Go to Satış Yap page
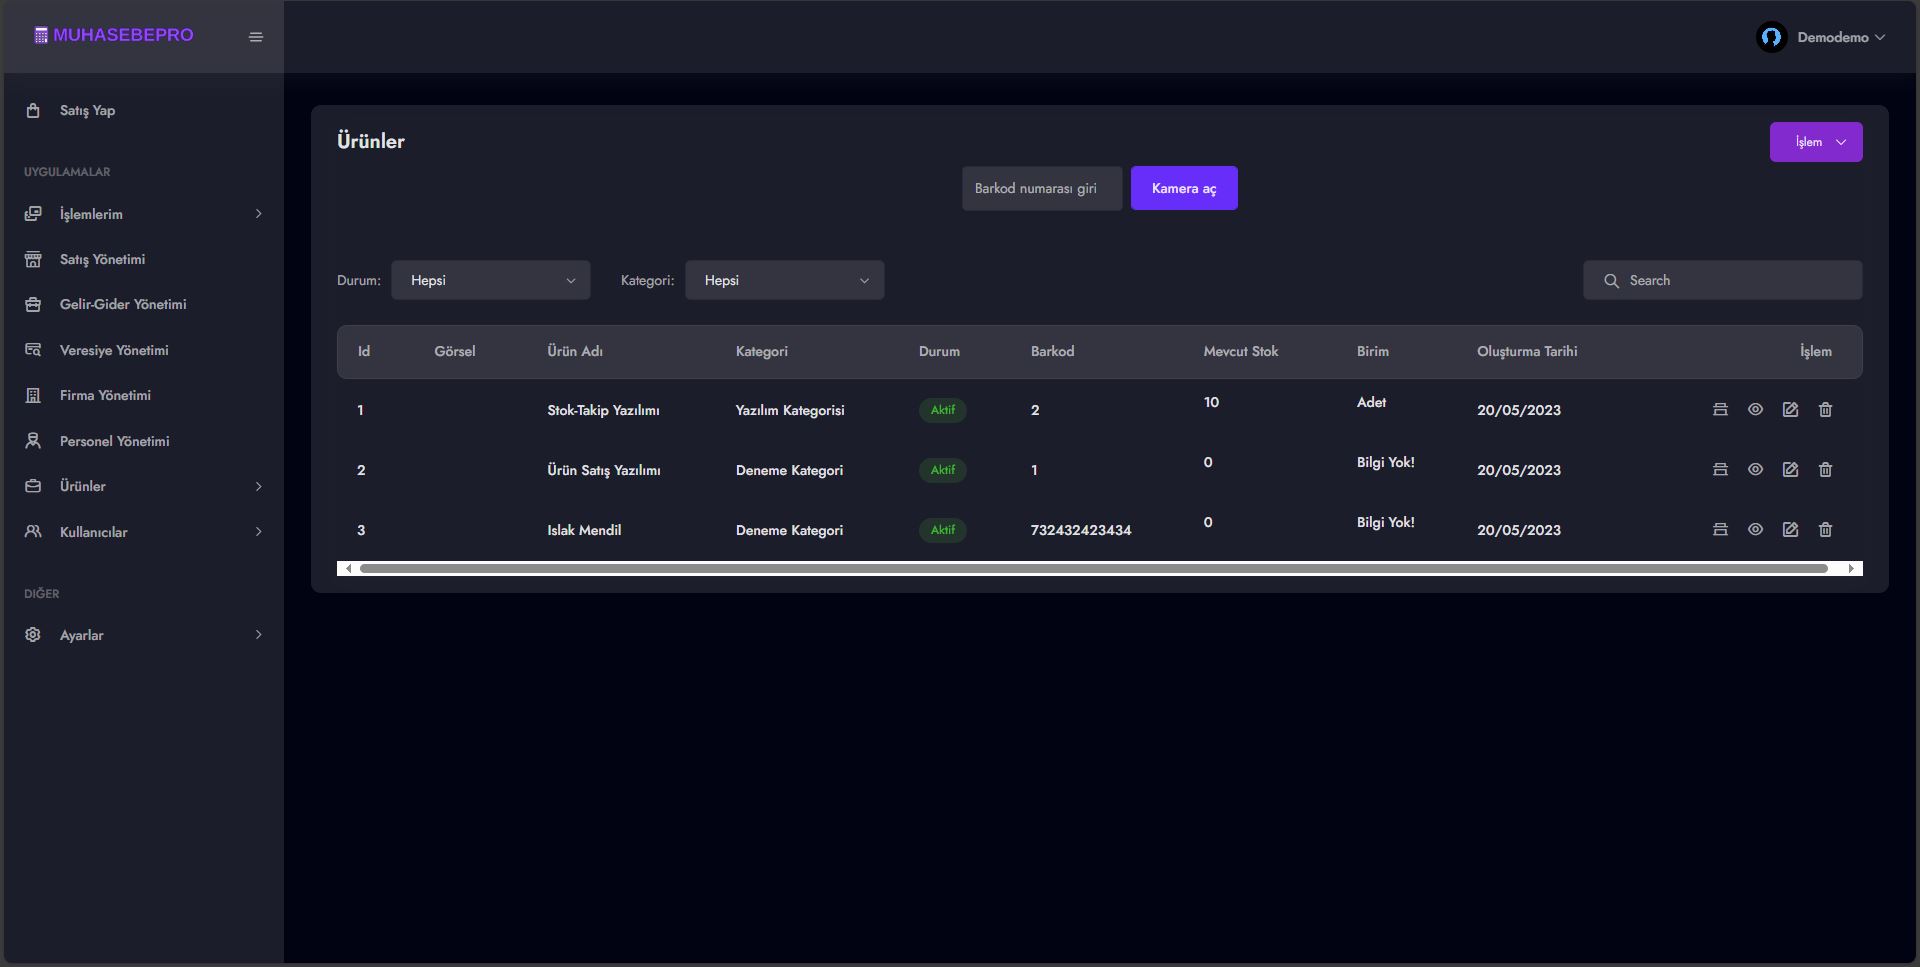This screenshot has width=1920, height=967. 87,110
